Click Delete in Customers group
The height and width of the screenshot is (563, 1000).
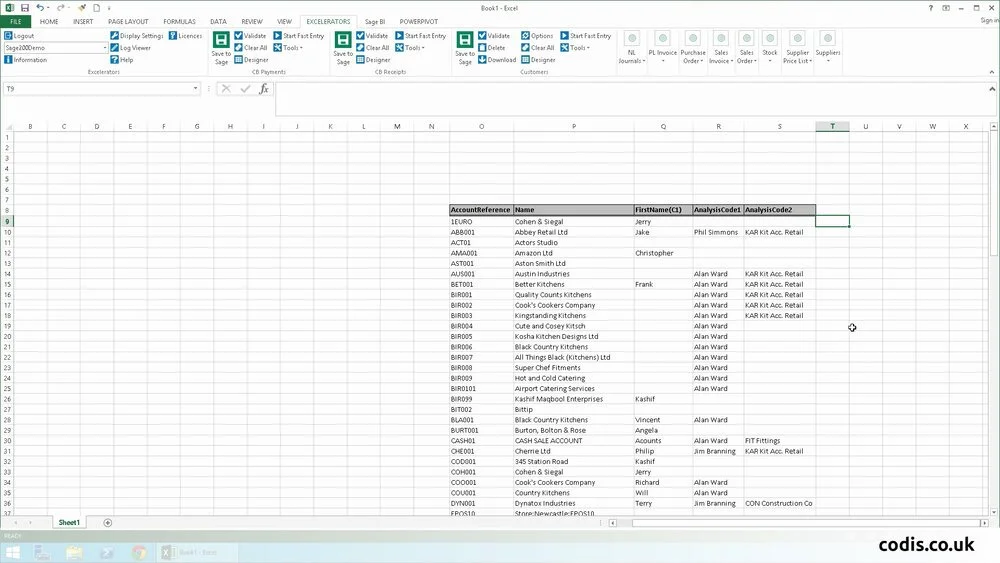(x=492, y=48)
